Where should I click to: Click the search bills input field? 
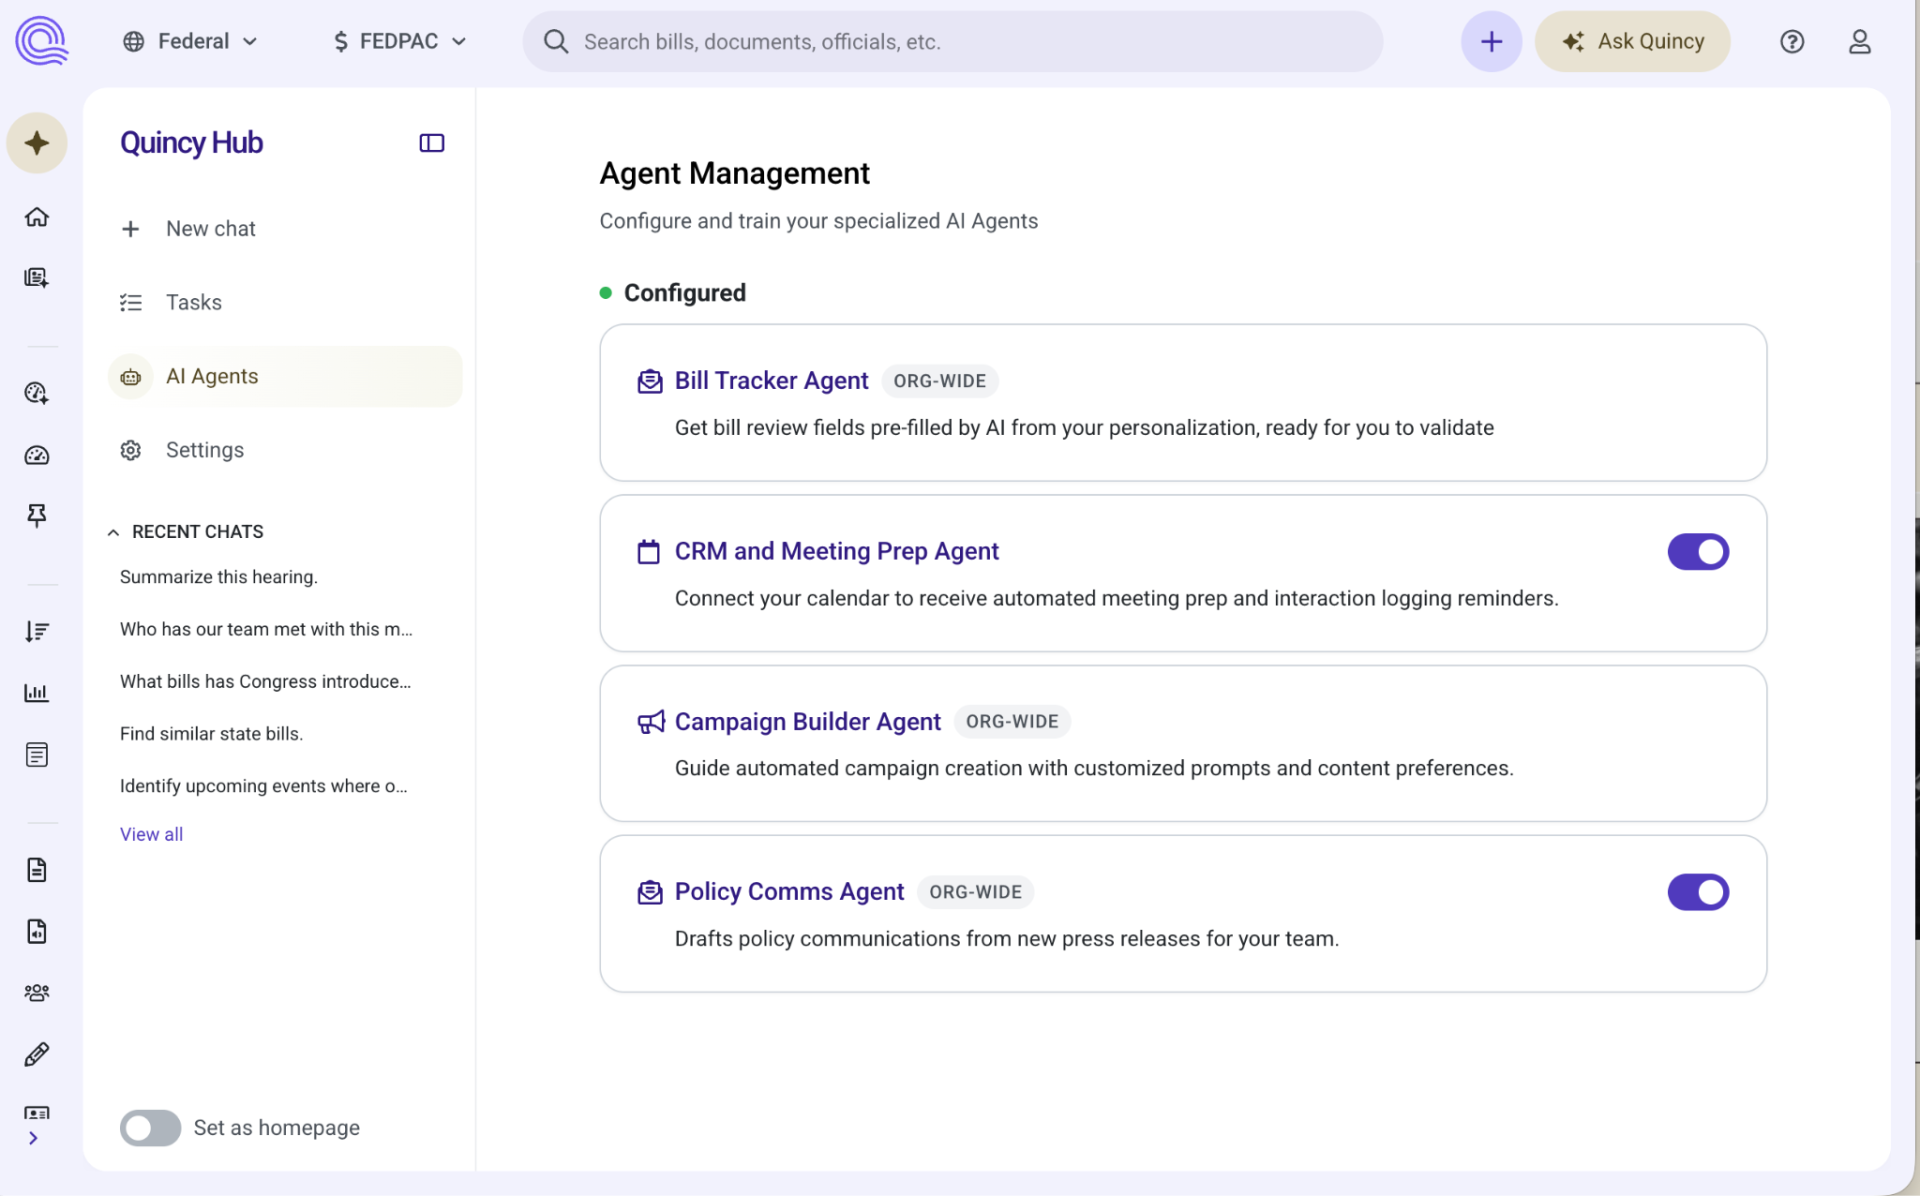coord(952,41)
